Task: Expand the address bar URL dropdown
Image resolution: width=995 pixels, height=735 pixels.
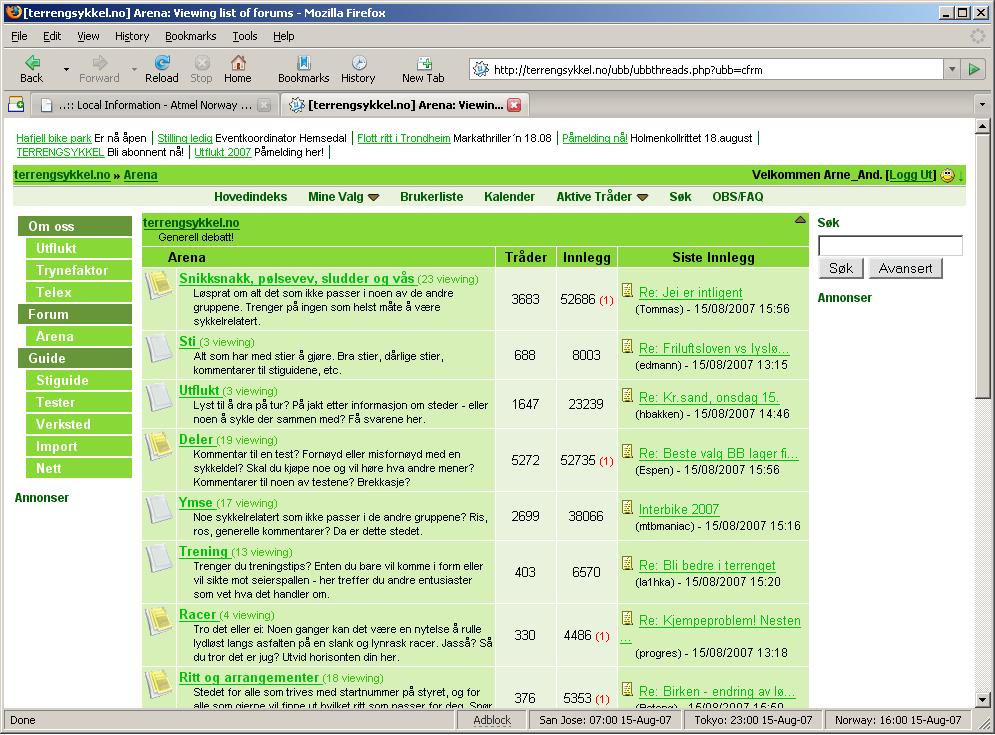Action: pos(952,69)
